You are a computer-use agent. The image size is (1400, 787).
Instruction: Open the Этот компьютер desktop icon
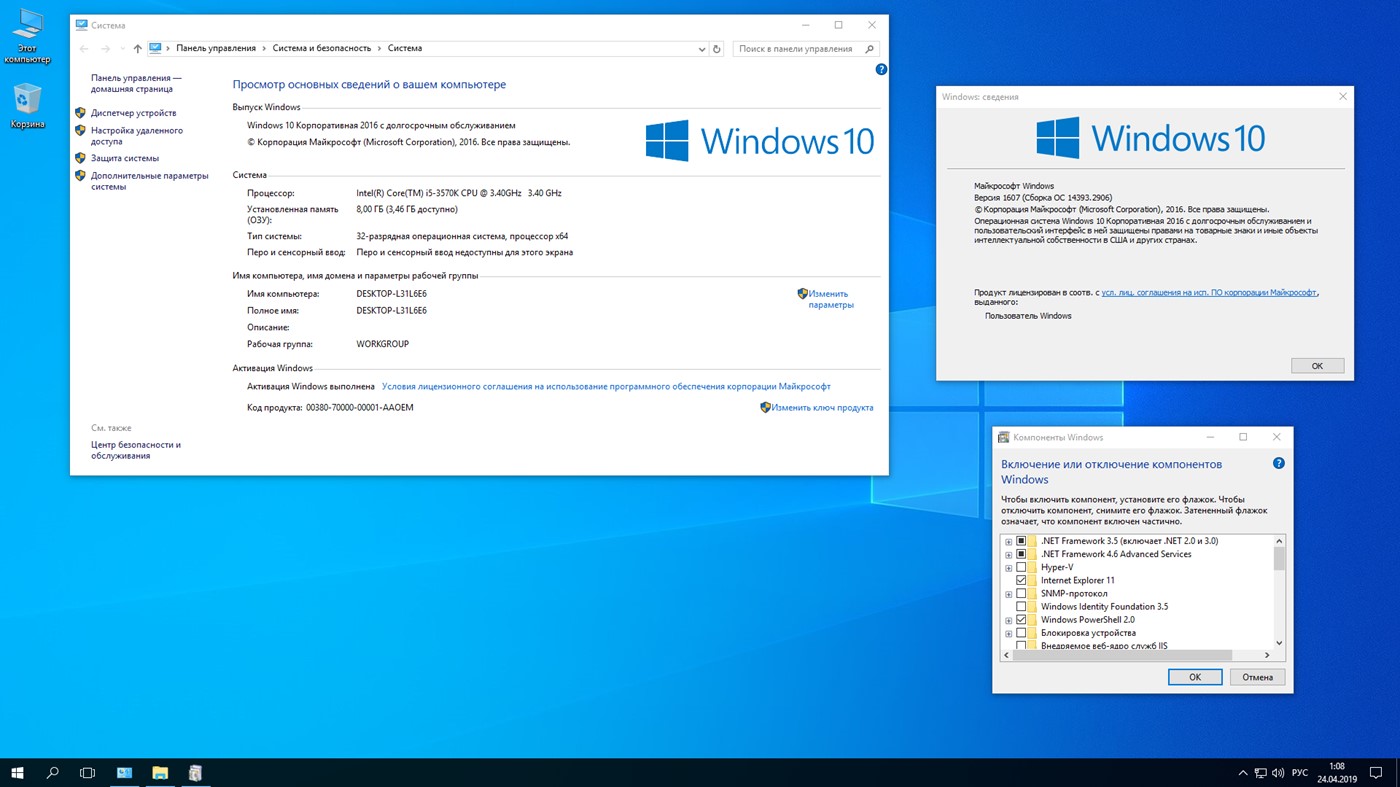27,35
